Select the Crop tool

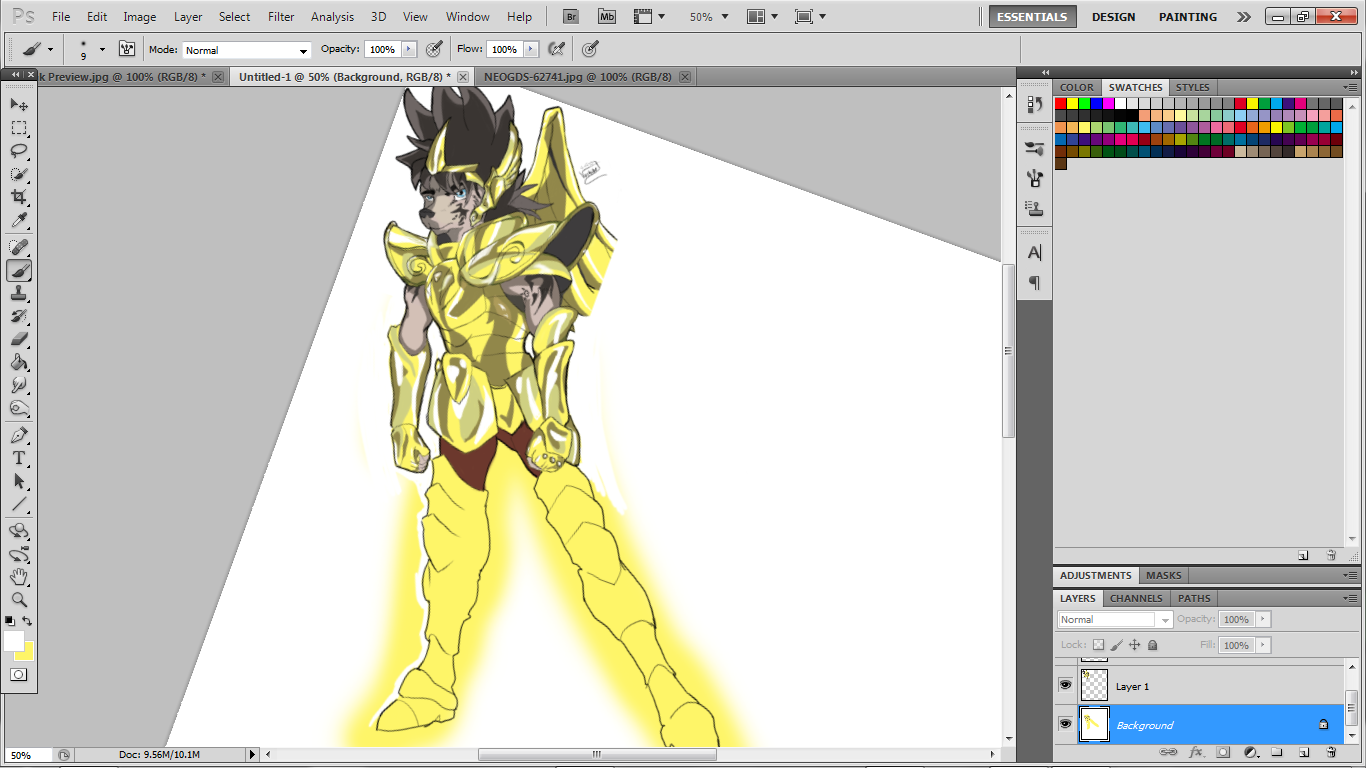(19, 198)
